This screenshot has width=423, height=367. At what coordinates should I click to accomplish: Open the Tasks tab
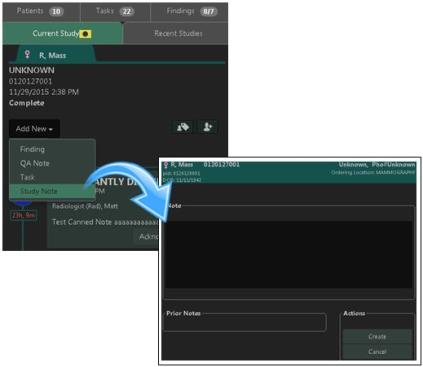pos(115,12)
